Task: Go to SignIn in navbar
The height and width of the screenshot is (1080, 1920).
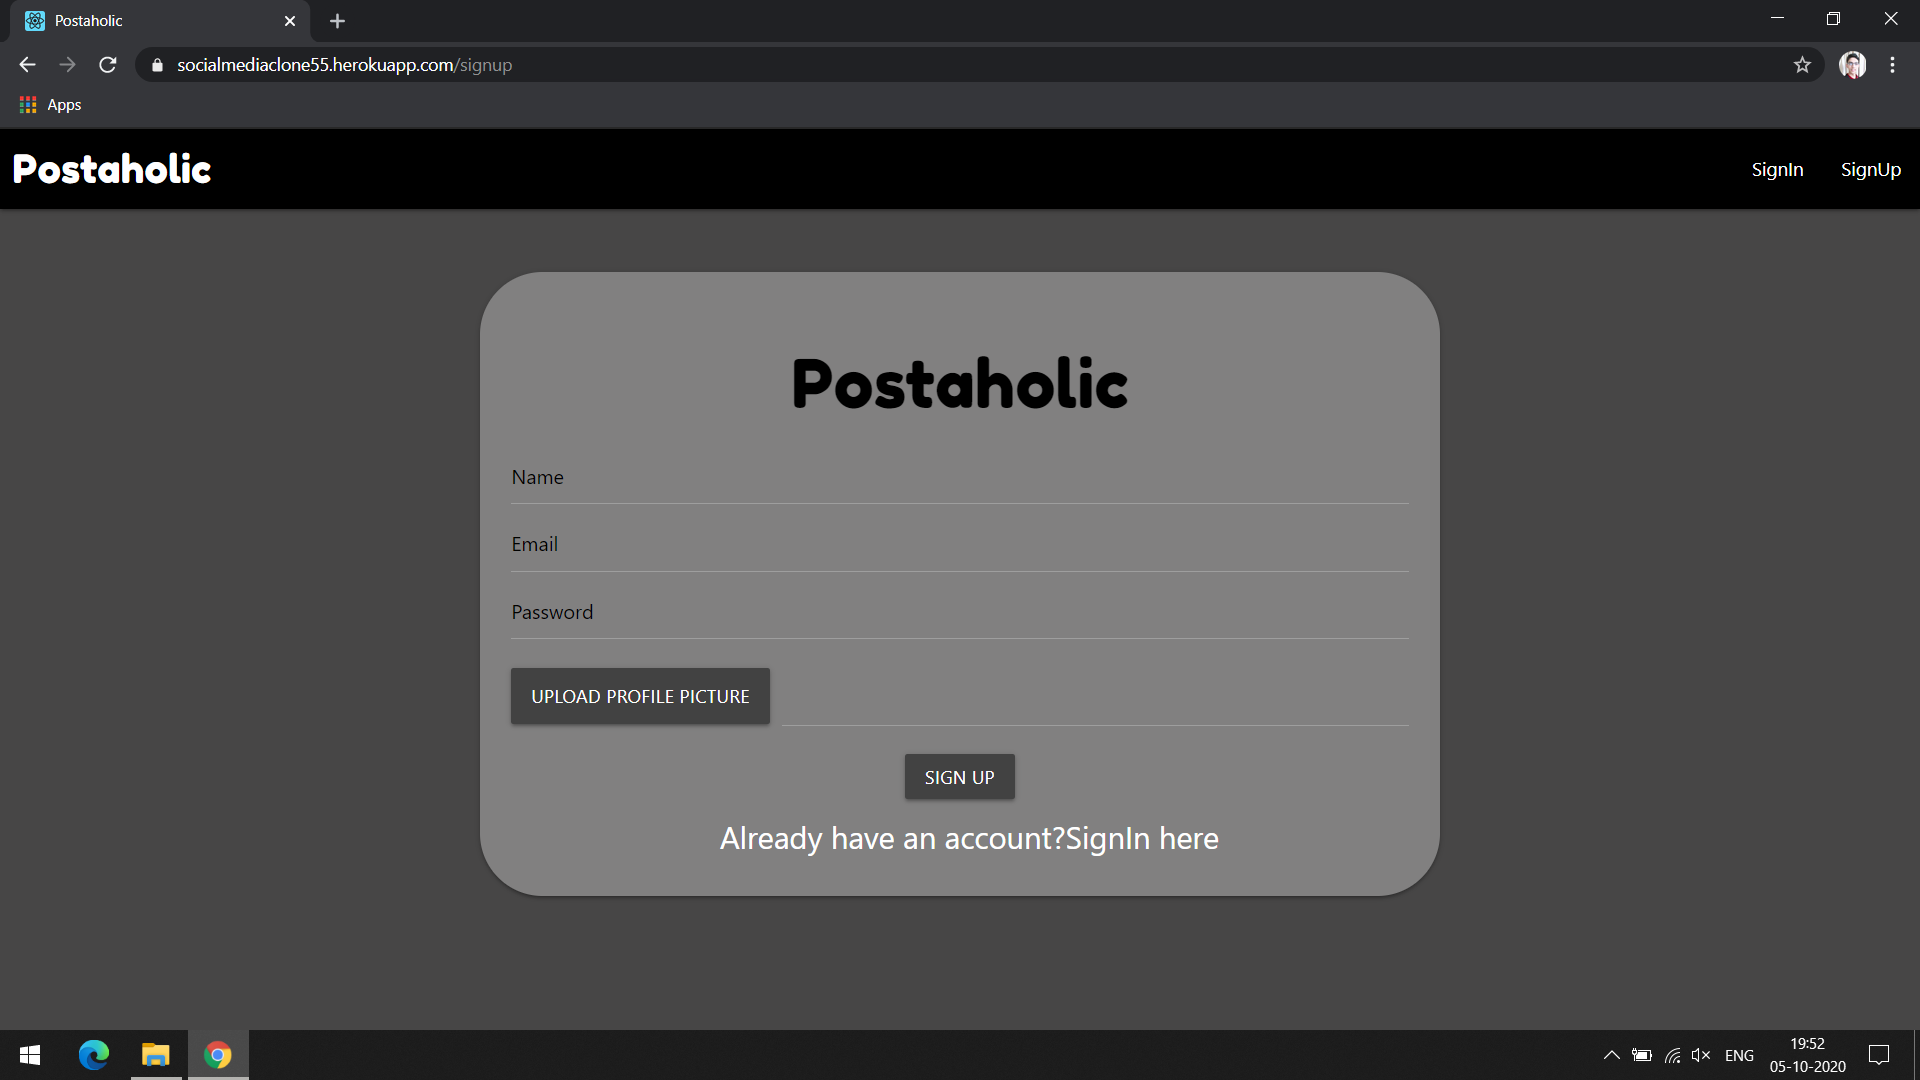Action: [x=1777, y=170]
